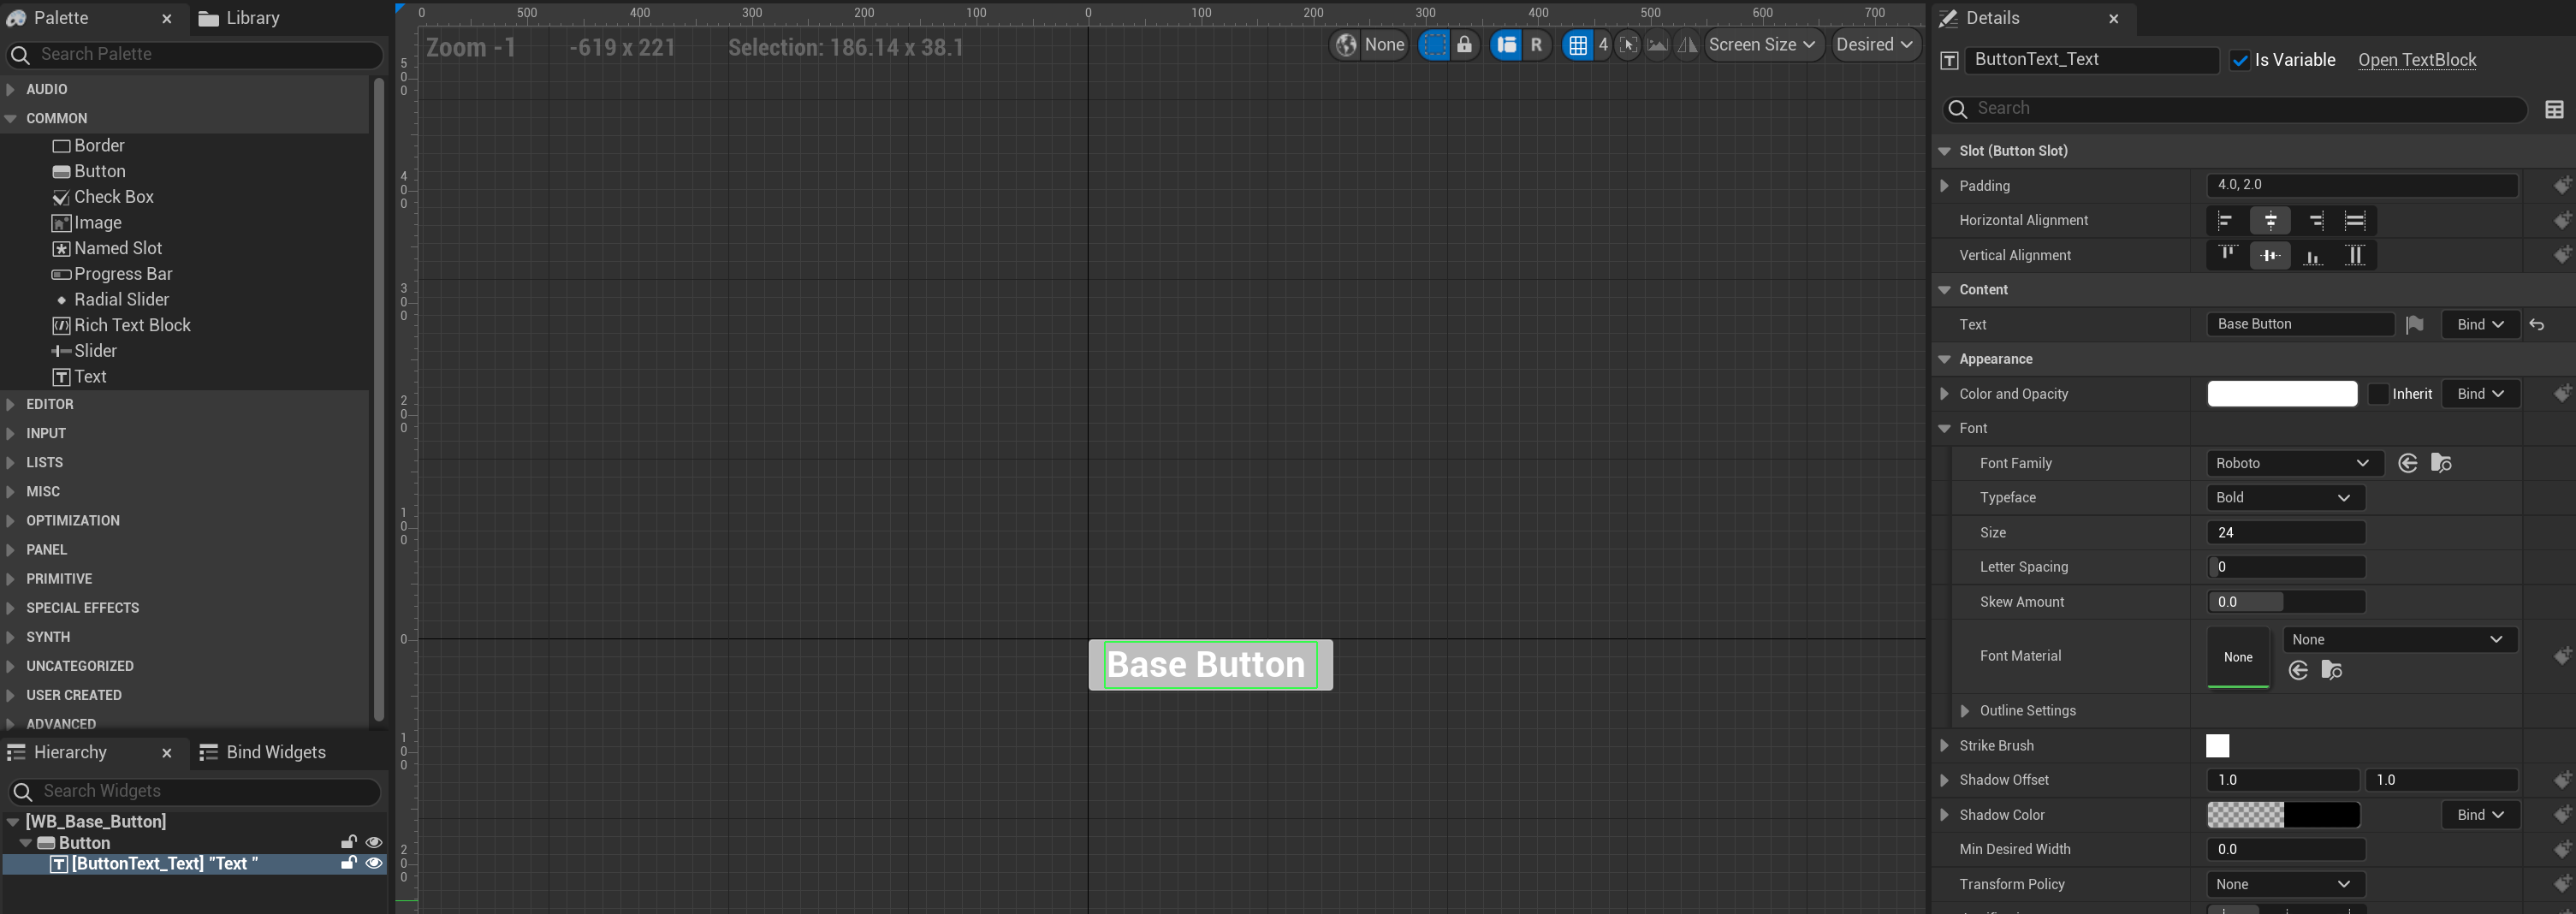Browse to Font Material asset in Content Browser
The image size is (2576, 914).
tap(2331, 670)
